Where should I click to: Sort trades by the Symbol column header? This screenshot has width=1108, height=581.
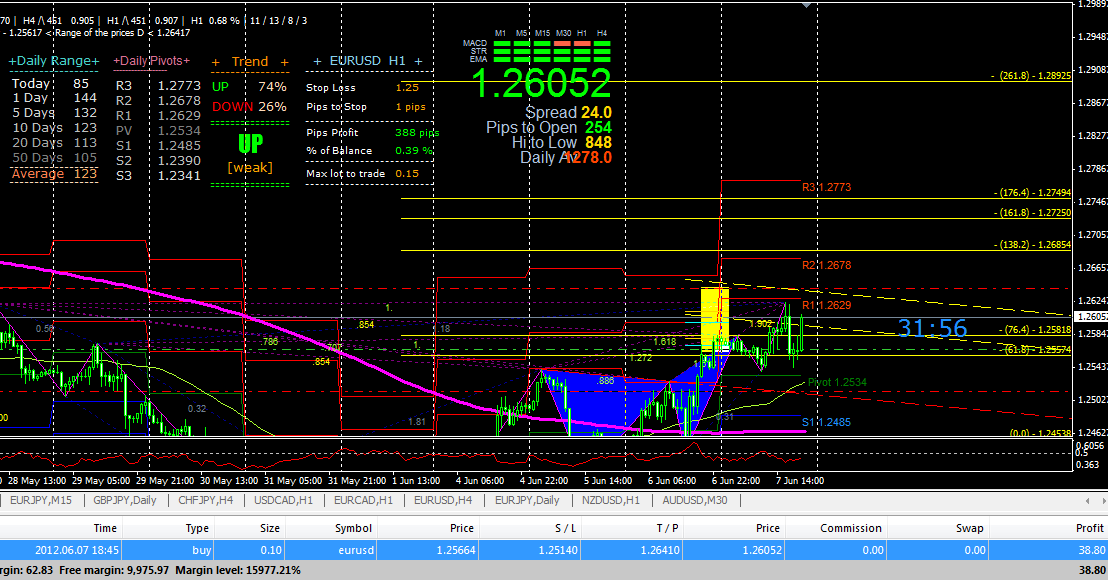(x=353, y=528)
